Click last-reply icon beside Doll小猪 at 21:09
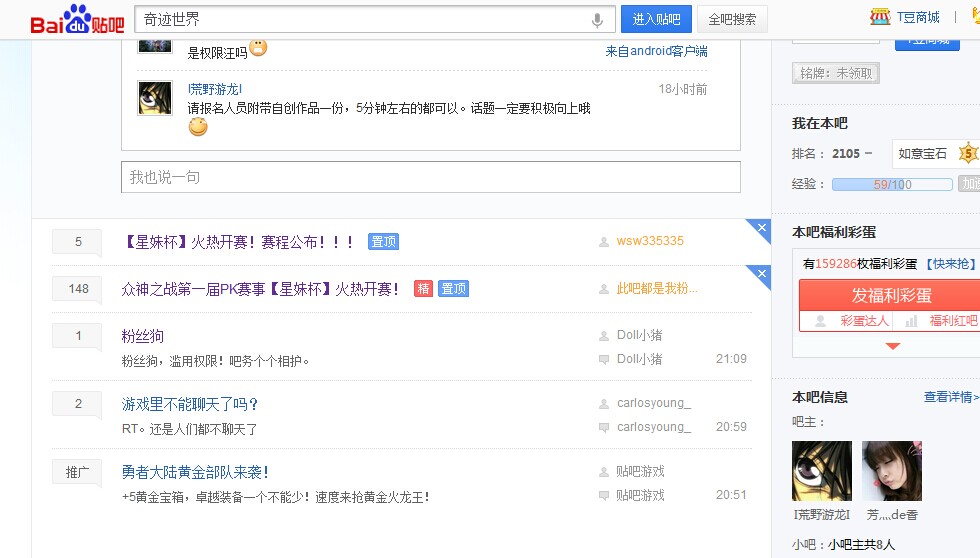The width and height of the screenshot is (980, 558). coord(604,359)
